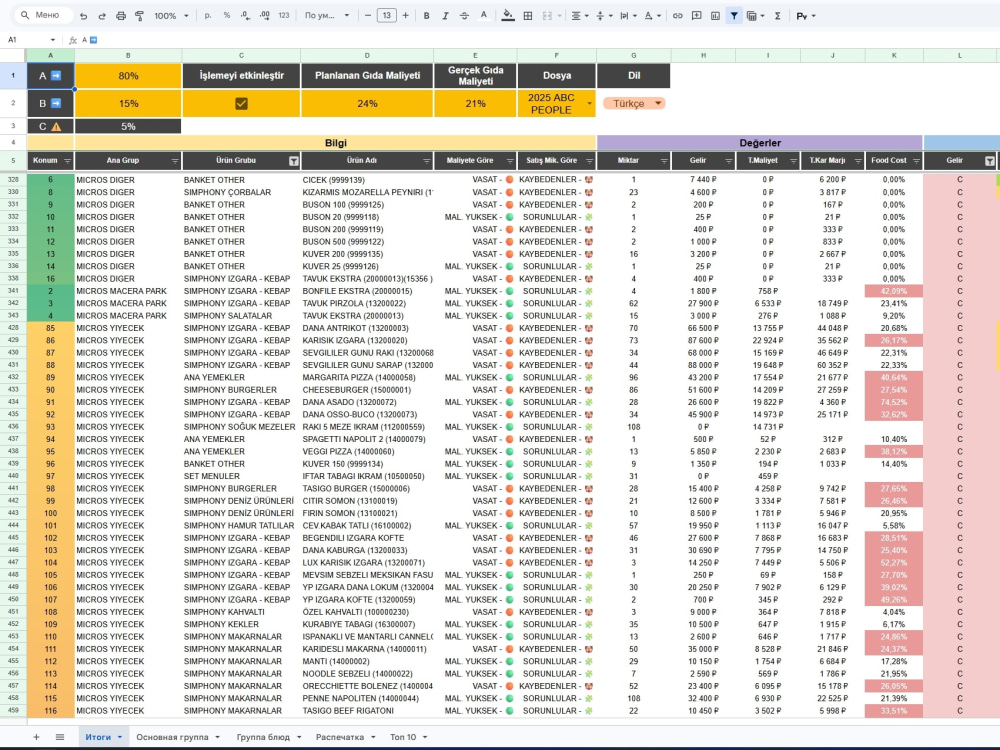1000x750 pixels.
Task: Select the 80% cell in row A
Action: (x=128, y=75)
